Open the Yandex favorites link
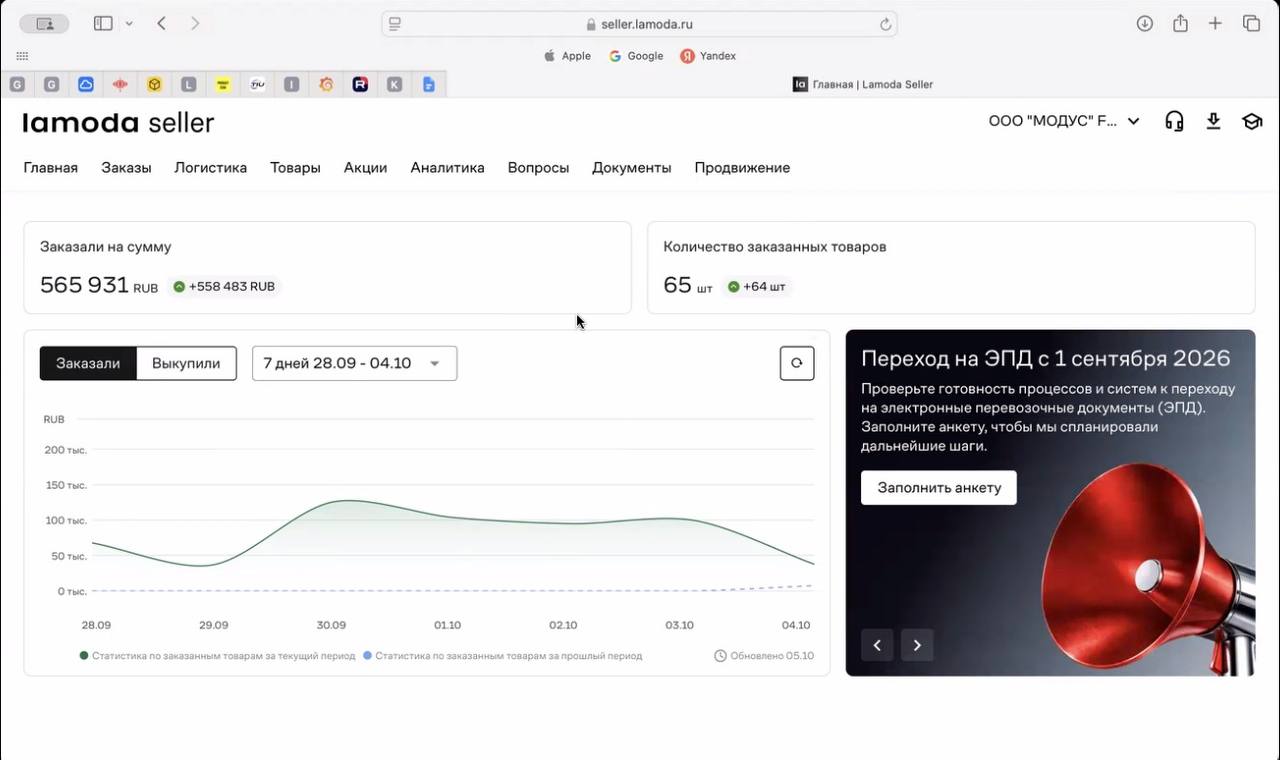Screen dimensions: 1280x760 point(708,56)
